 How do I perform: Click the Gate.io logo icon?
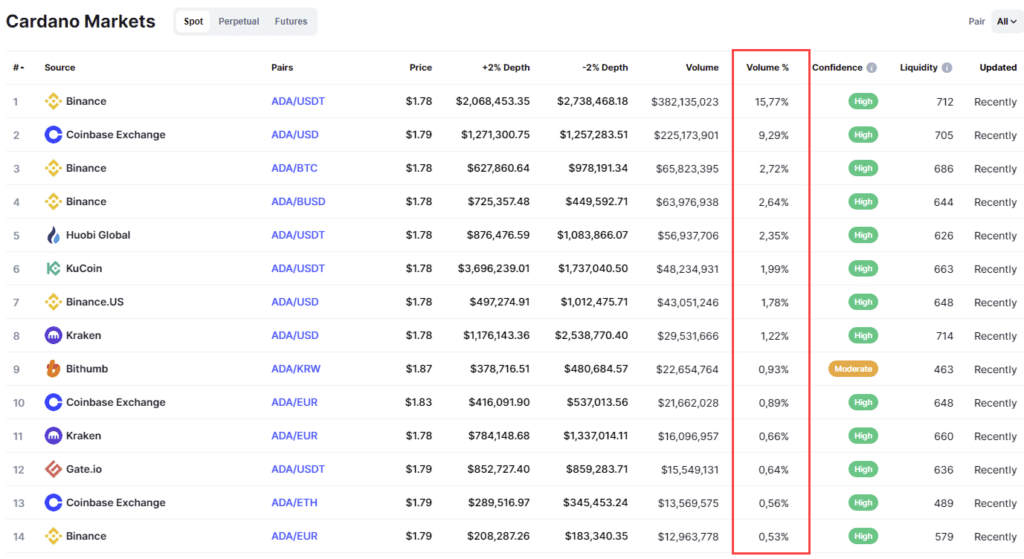pos(53,469)
